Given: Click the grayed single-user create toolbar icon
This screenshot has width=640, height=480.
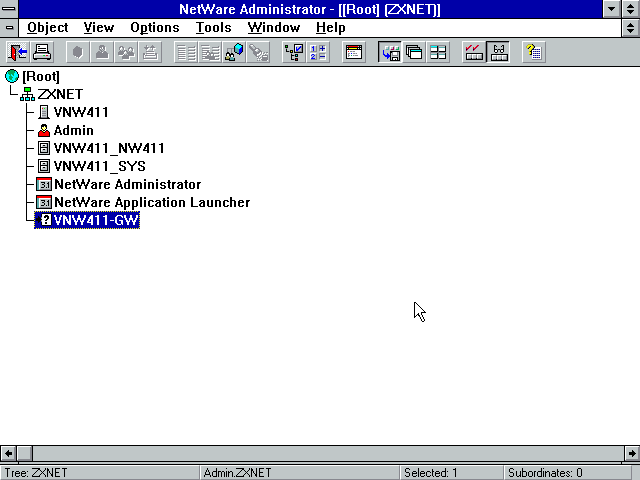Looking at the screenshot, I should (x=102, y=52).
